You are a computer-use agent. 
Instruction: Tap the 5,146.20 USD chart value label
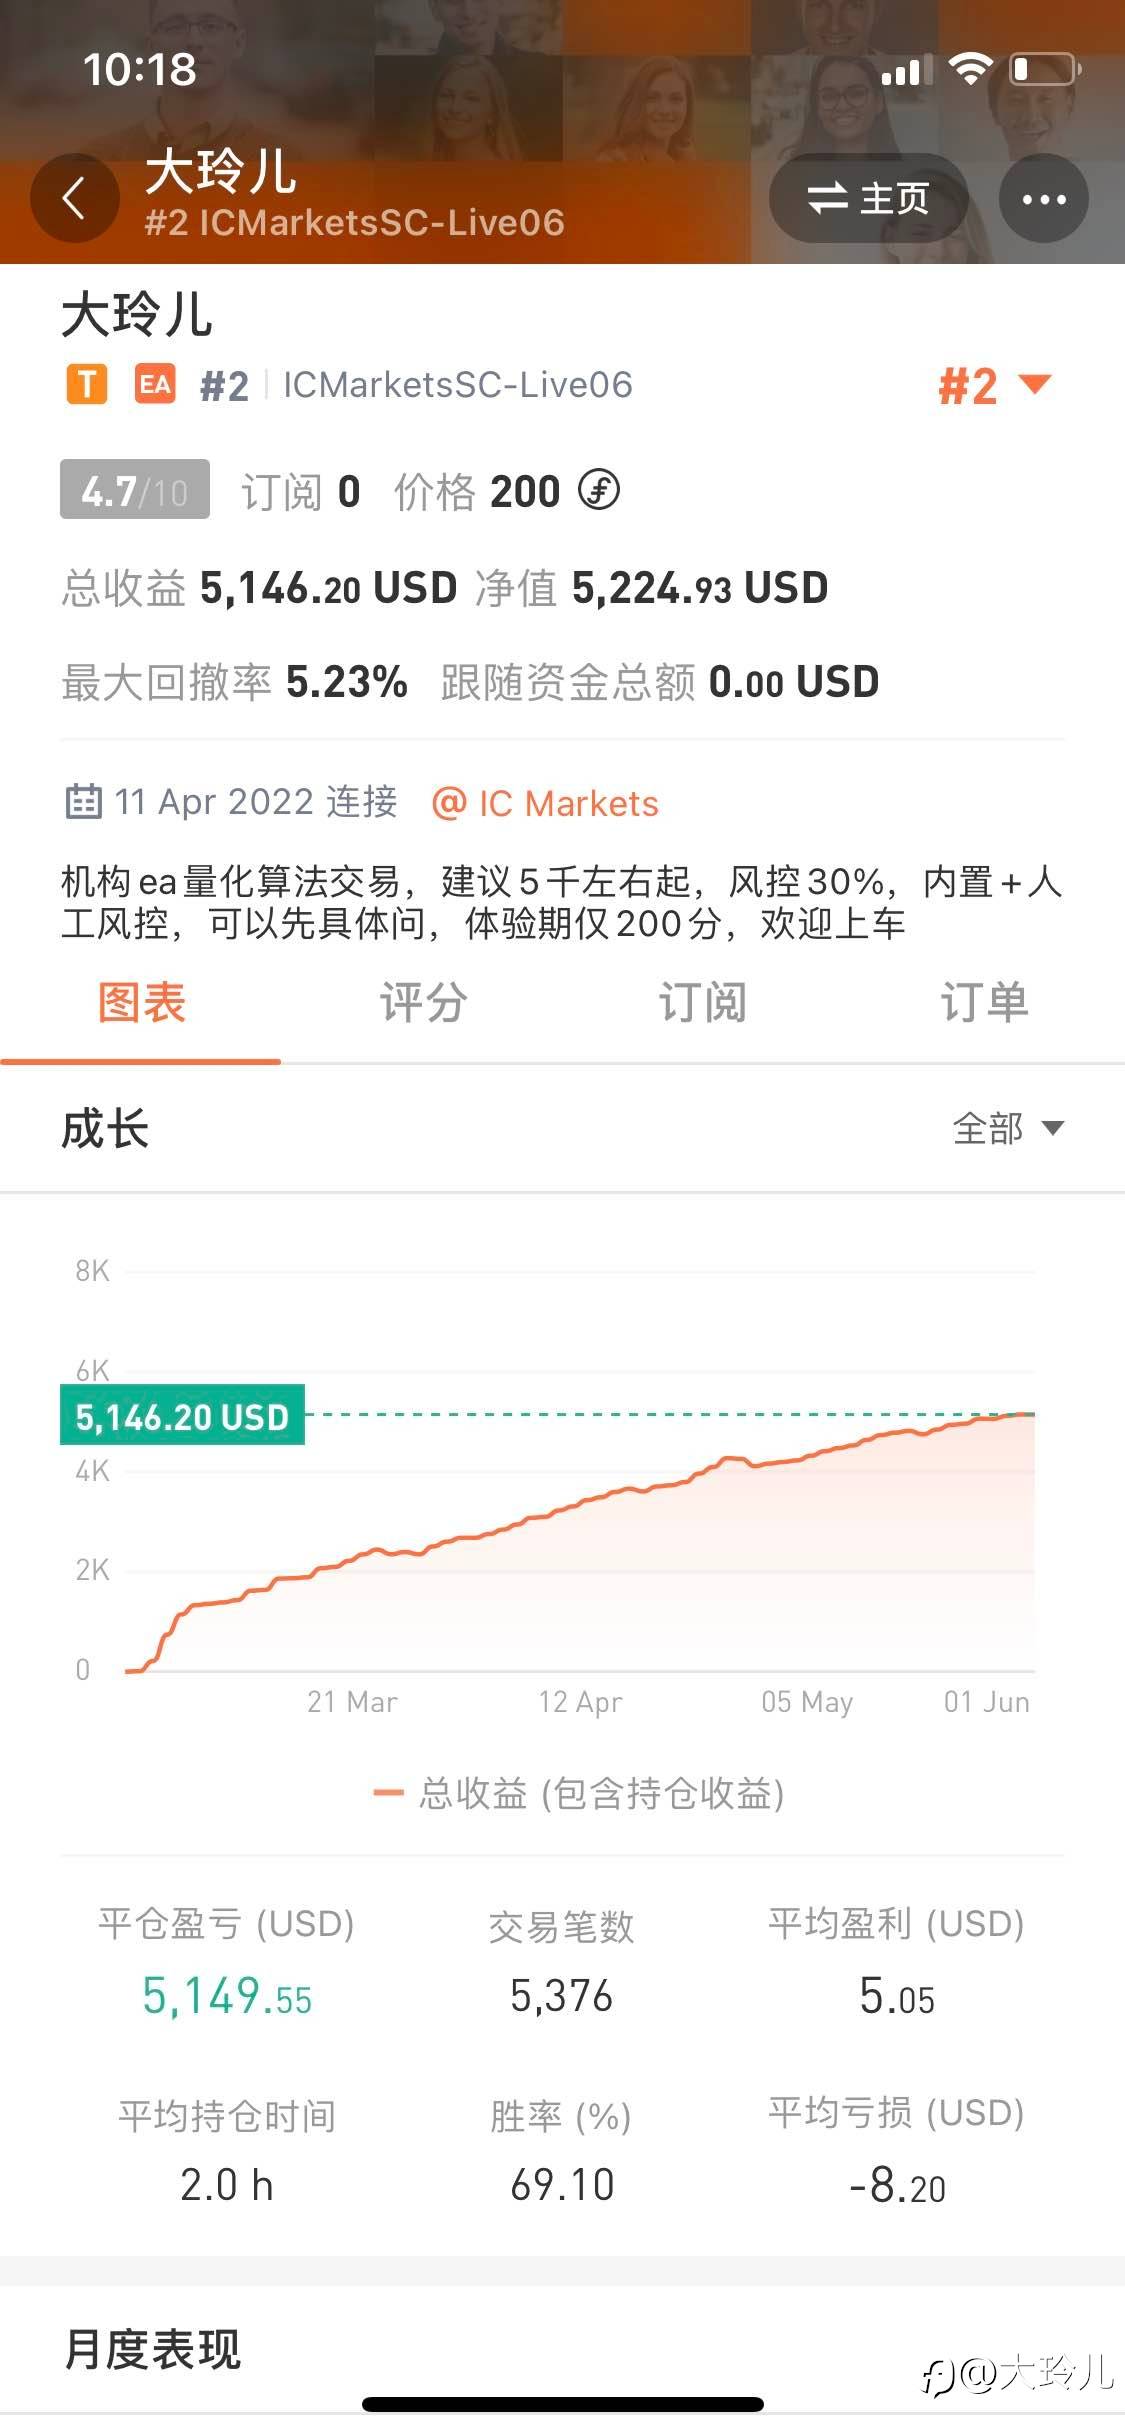pyautogui.click(x=182, y=1415)
